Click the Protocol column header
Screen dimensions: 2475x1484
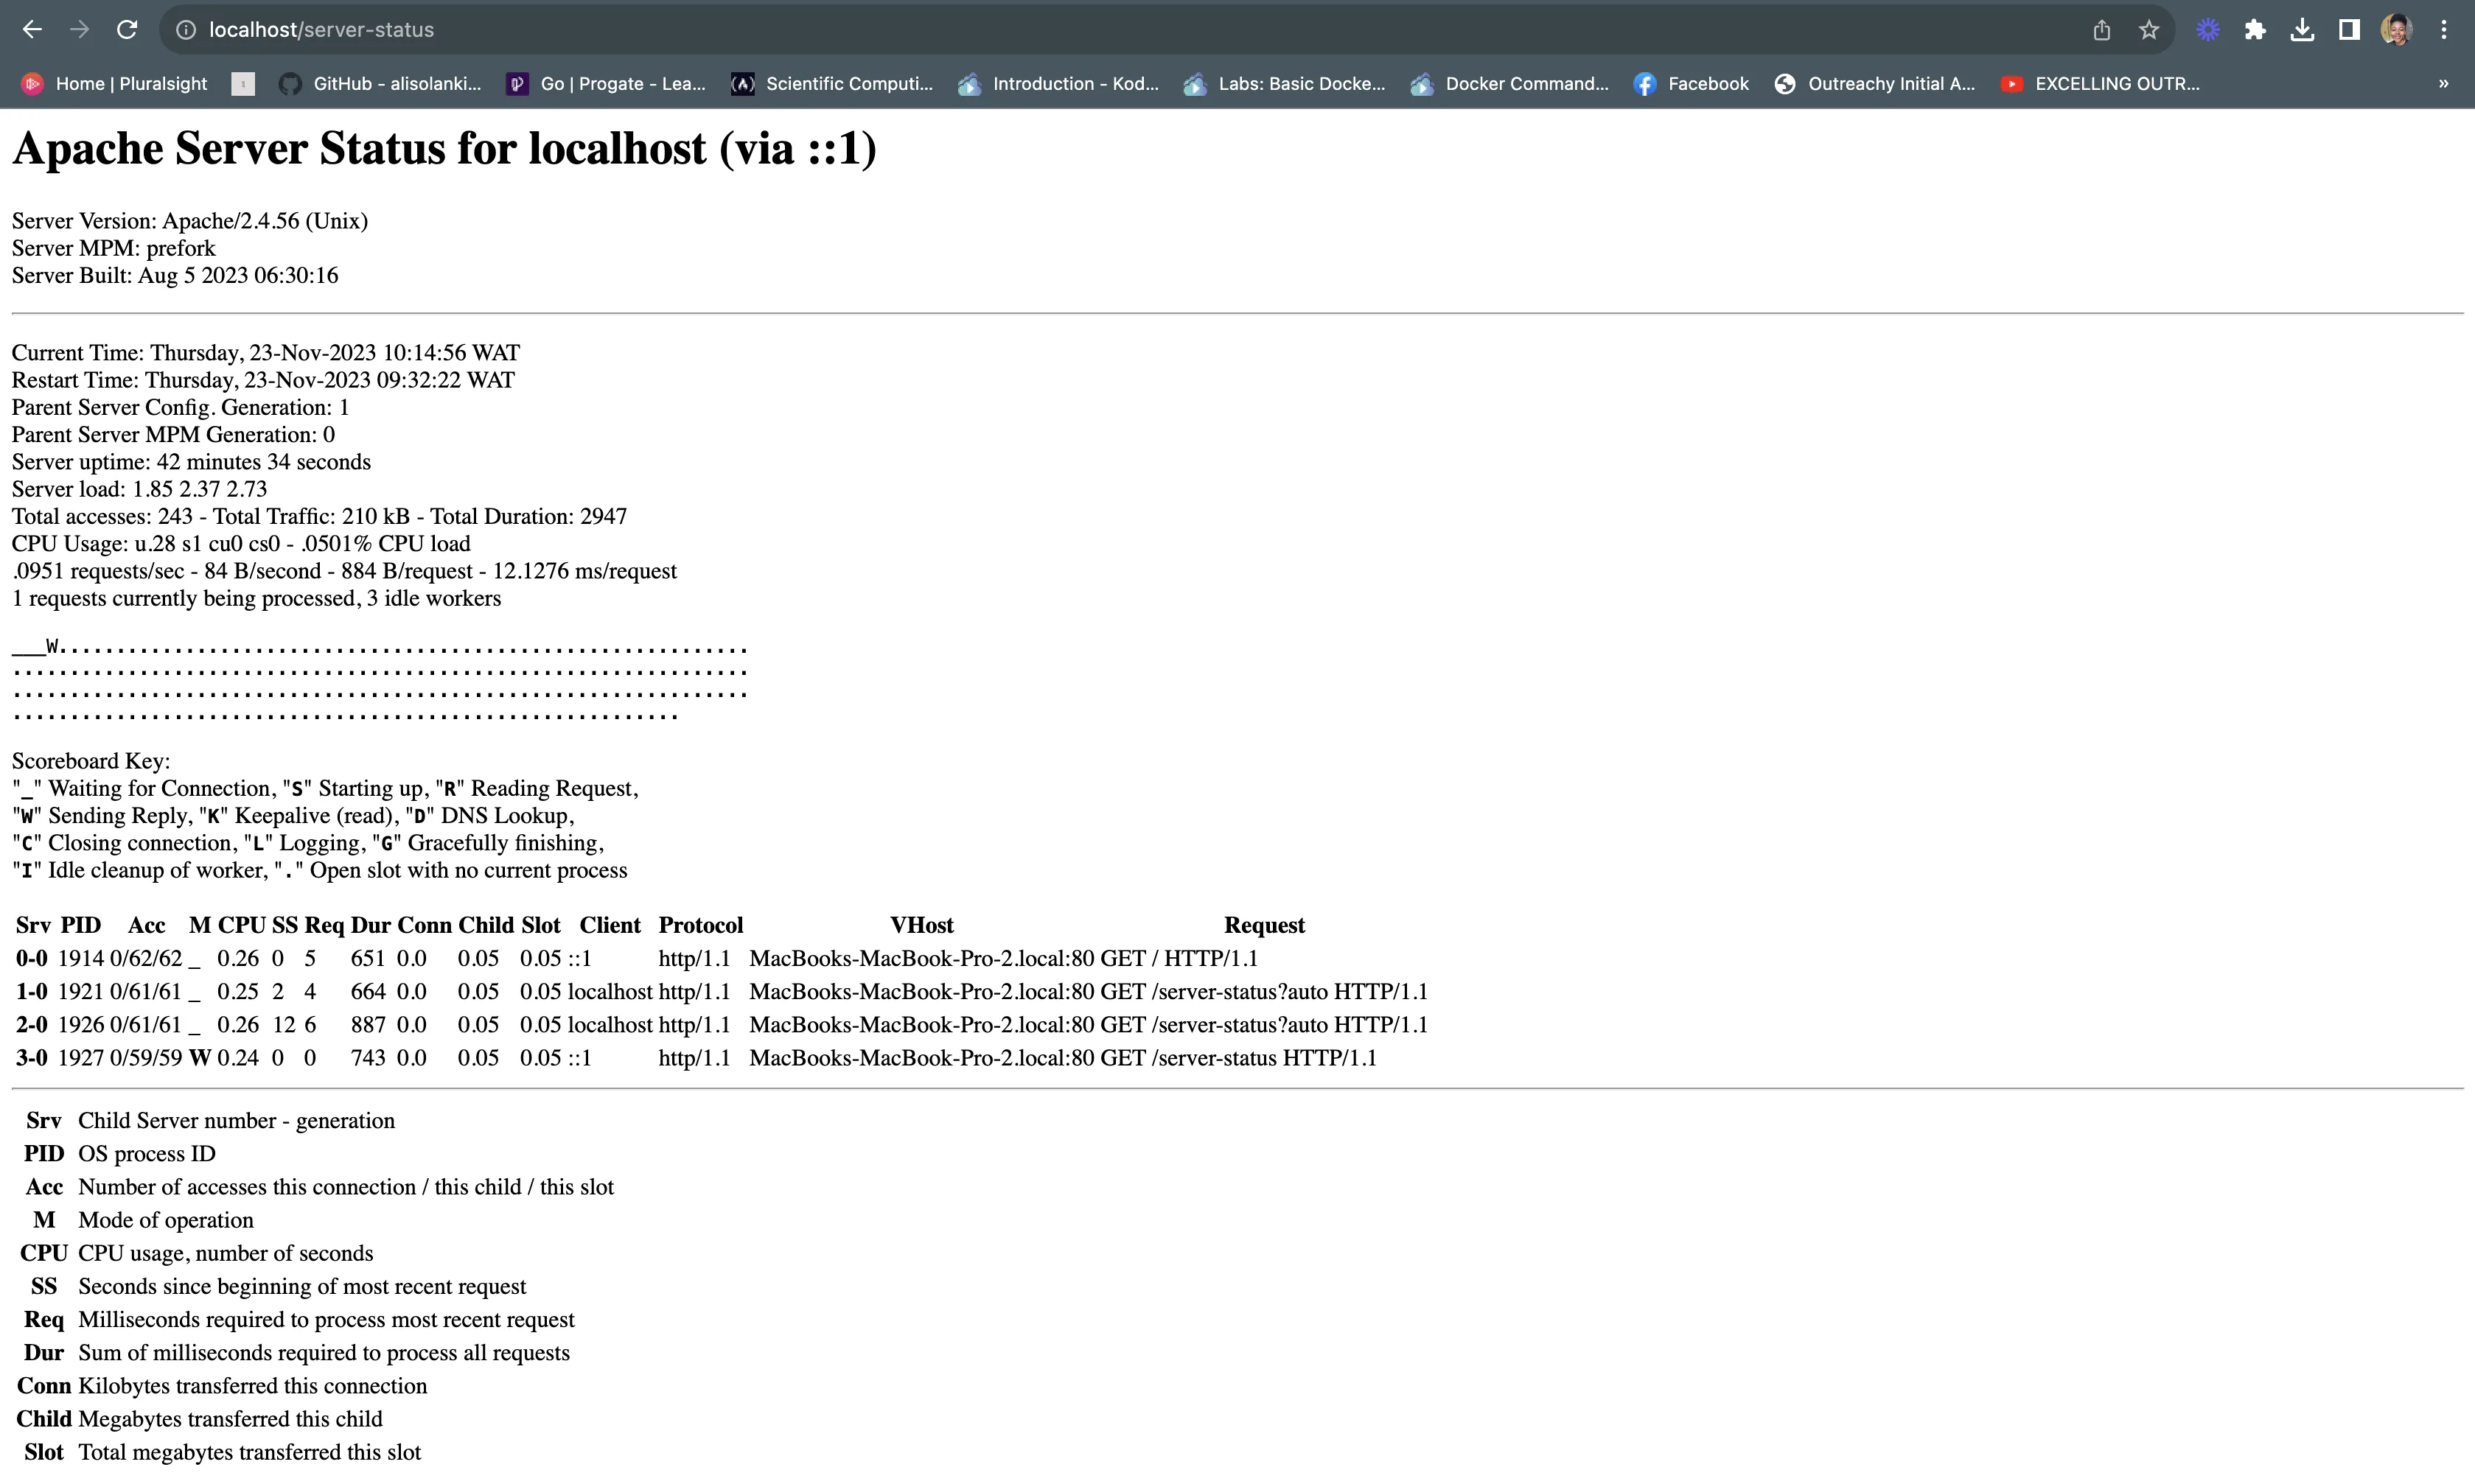tap(701, 925)
